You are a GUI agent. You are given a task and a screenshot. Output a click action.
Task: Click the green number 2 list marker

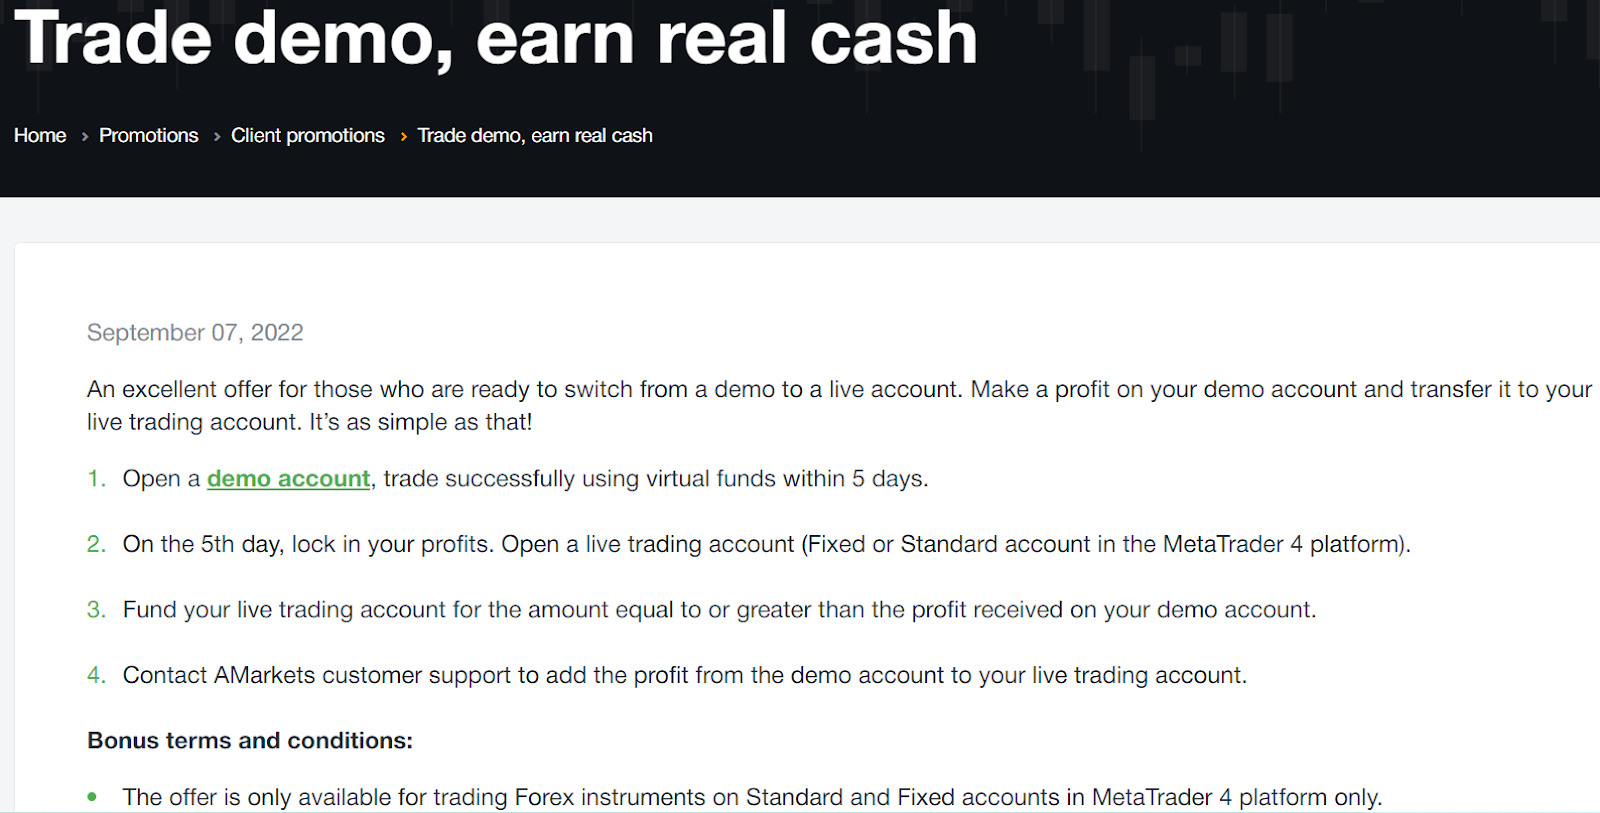click(96, 544)
